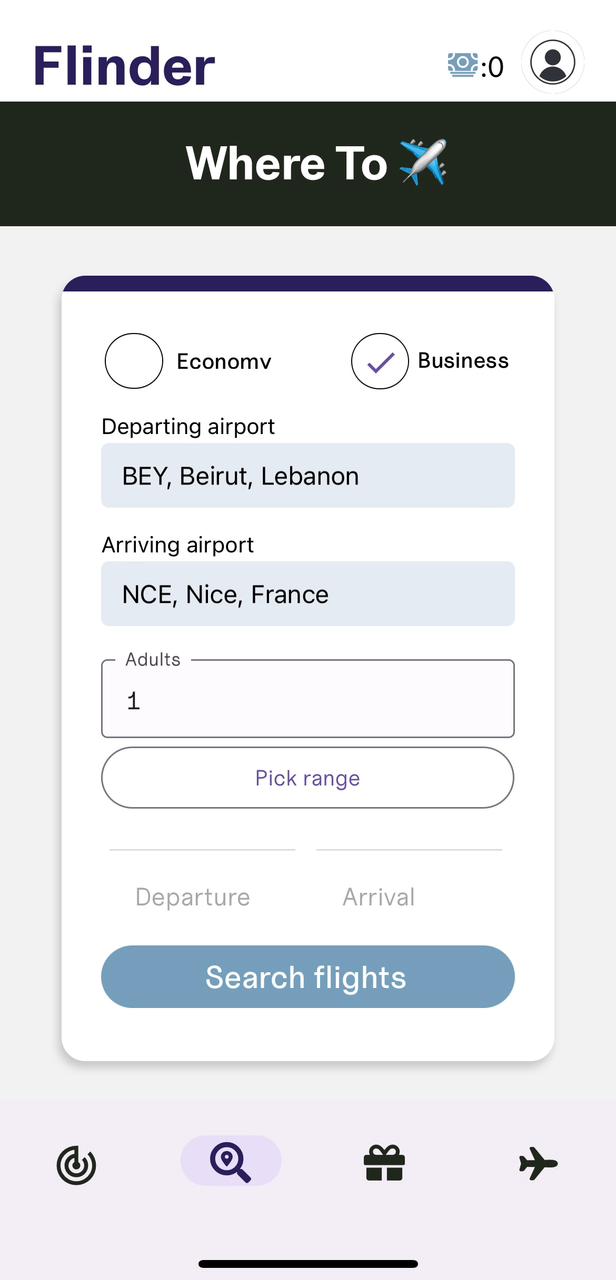Screen dimensions: 616x1280
Task: Focus the Adults number input
Action: click(x=308, y=701)
